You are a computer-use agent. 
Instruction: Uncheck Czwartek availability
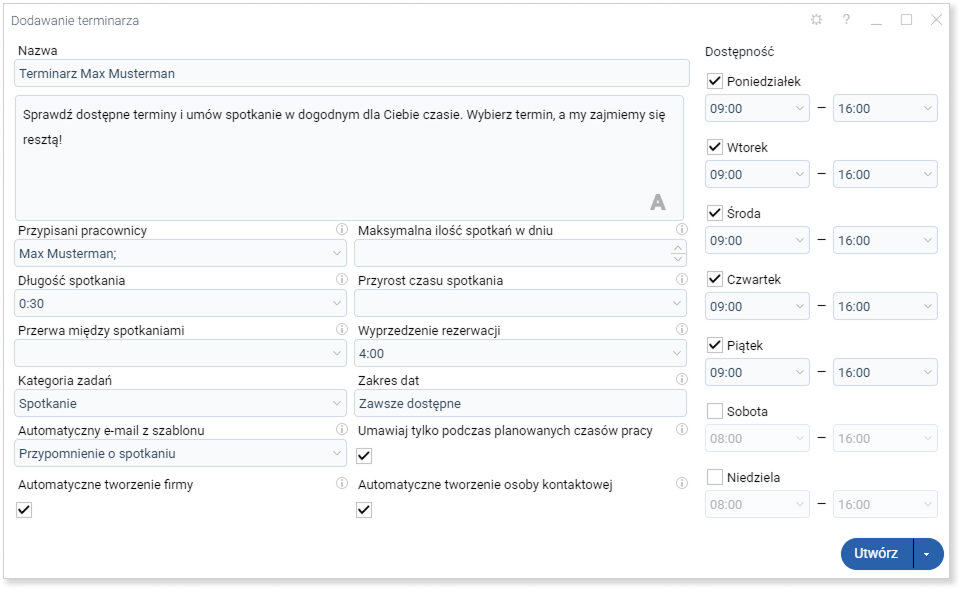point(715,279)
